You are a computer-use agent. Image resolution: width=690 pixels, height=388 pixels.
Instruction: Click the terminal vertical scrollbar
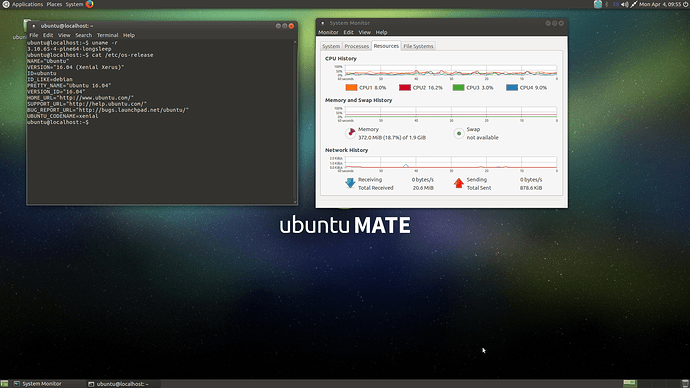tap(295, 122)
